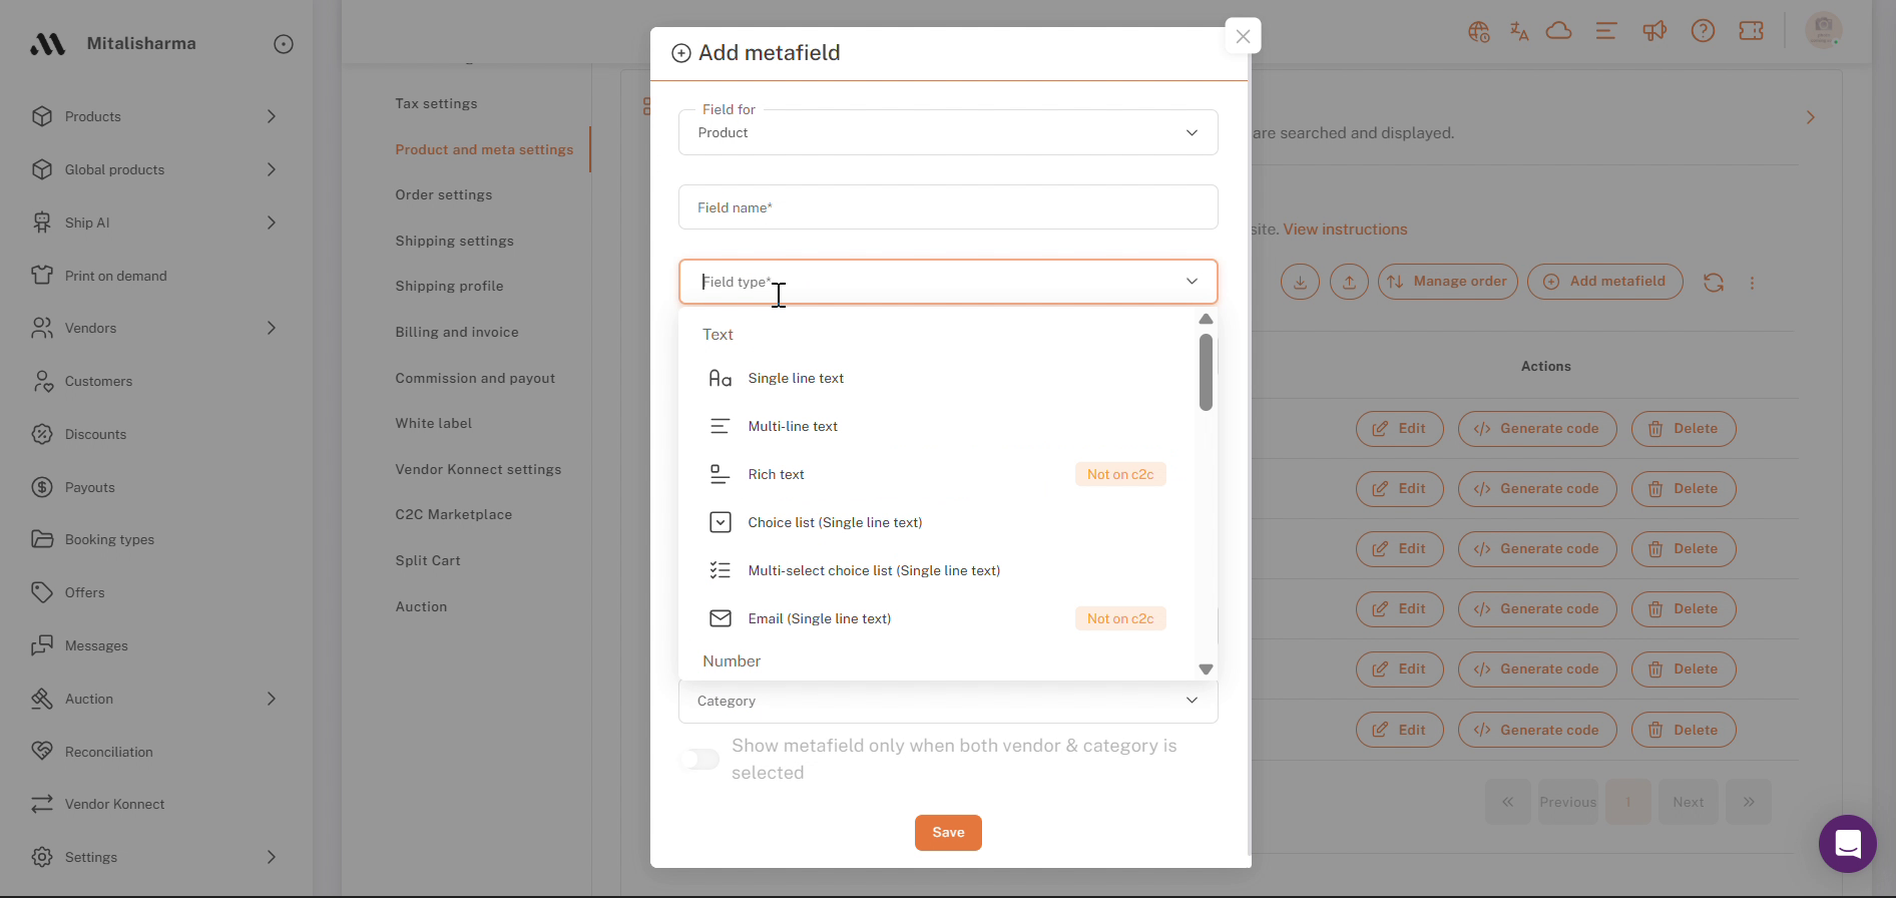Viewport: 1896px width, 898px height.
Task: Expand the Vendors sidebar menu
Action: coord(271,328)
